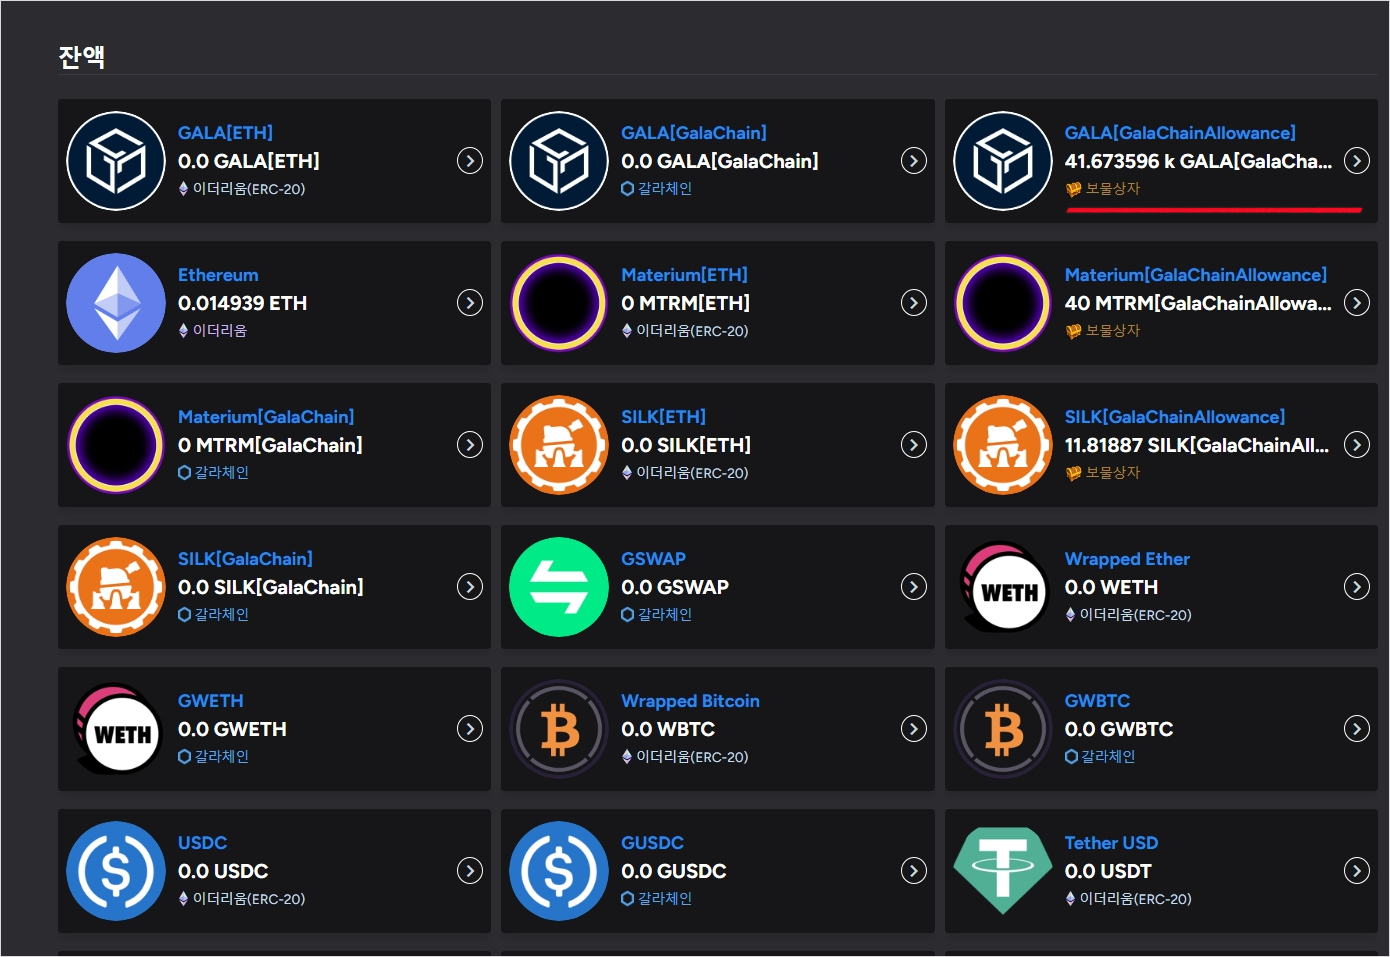The image size is (1390, 957).
Task: Click the GWETH title link
Action: click(211, 701)
